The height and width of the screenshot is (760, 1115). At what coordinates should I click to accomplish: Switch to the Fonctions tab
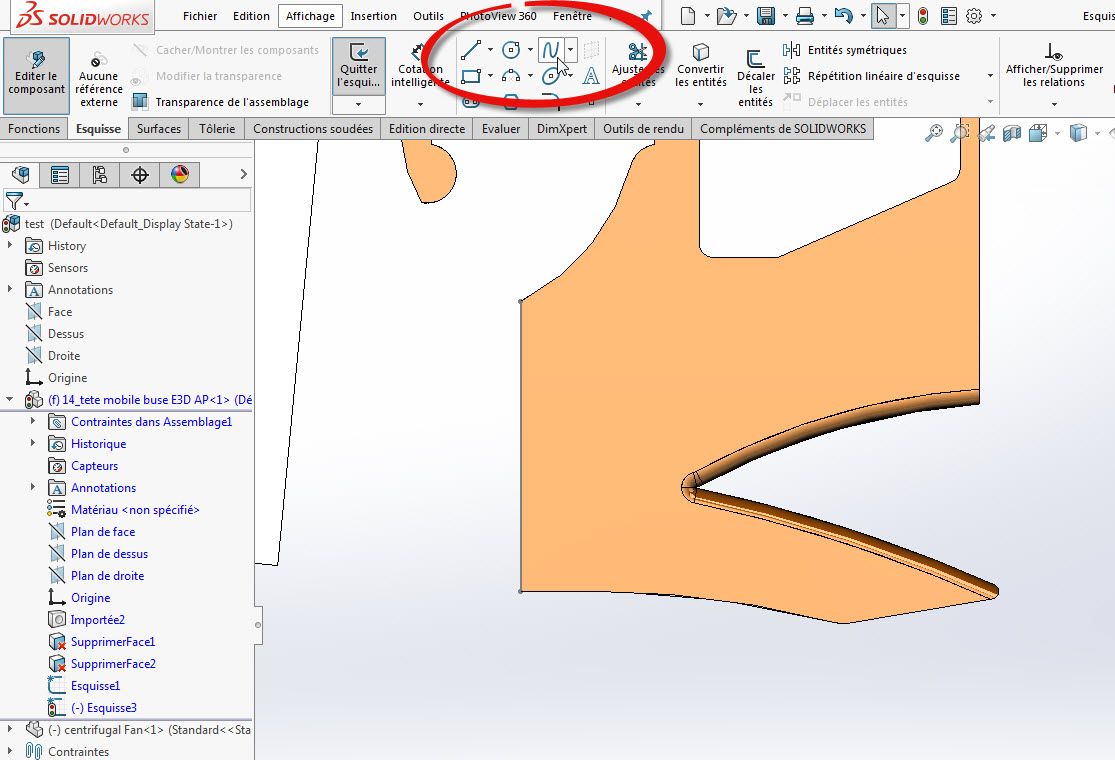(34, 129)
